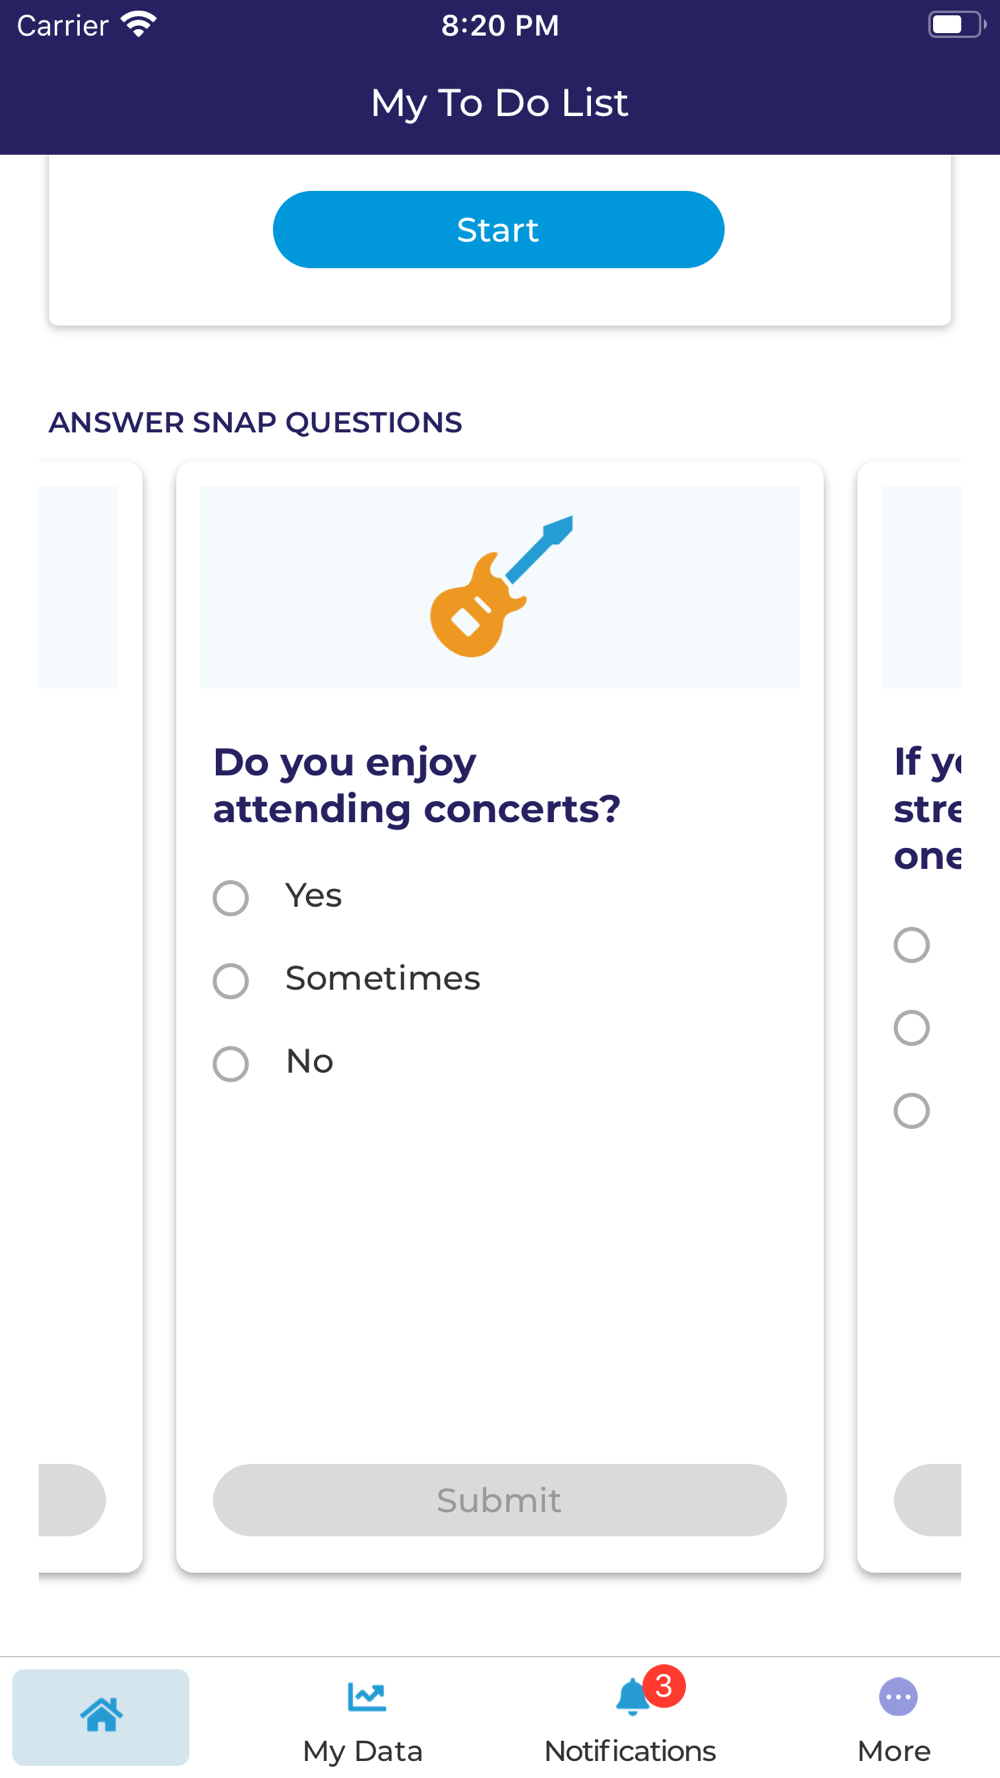Open the Home tab icon

click(101, 1715)
